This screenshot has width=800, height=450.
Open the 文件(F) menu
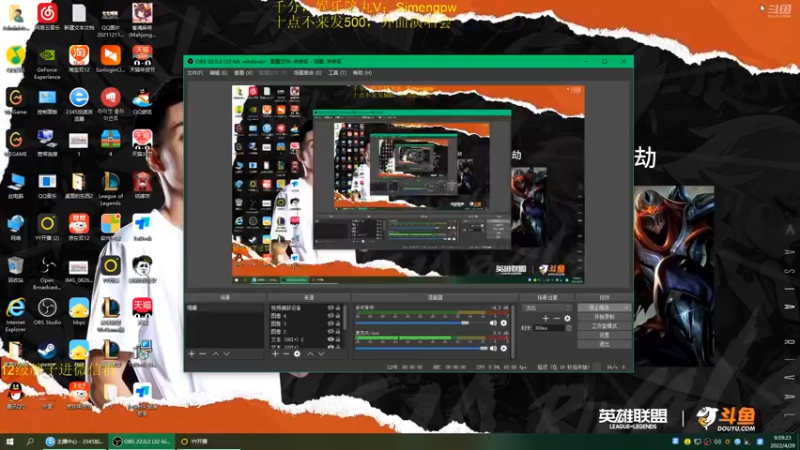tap(195, 73)
